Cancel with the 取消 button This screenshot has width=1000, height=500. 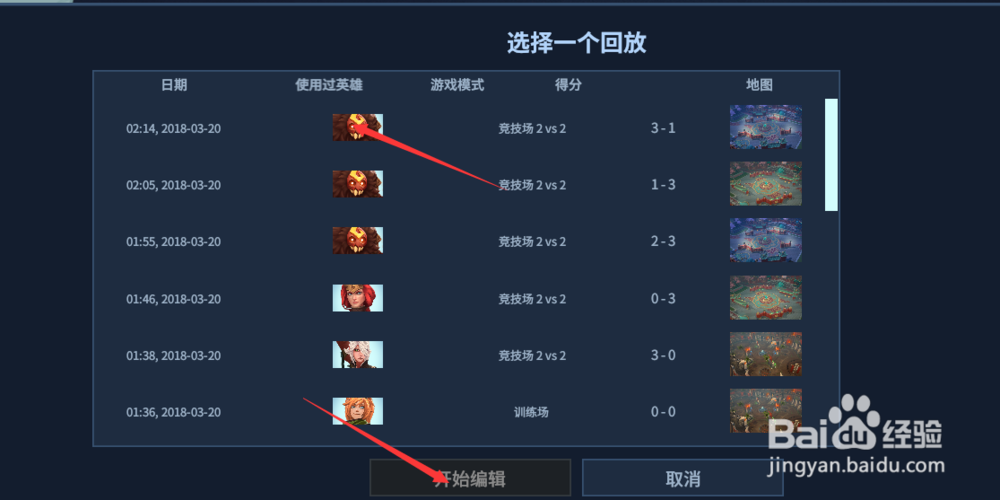pyautogui.click(x=682, y=478)
